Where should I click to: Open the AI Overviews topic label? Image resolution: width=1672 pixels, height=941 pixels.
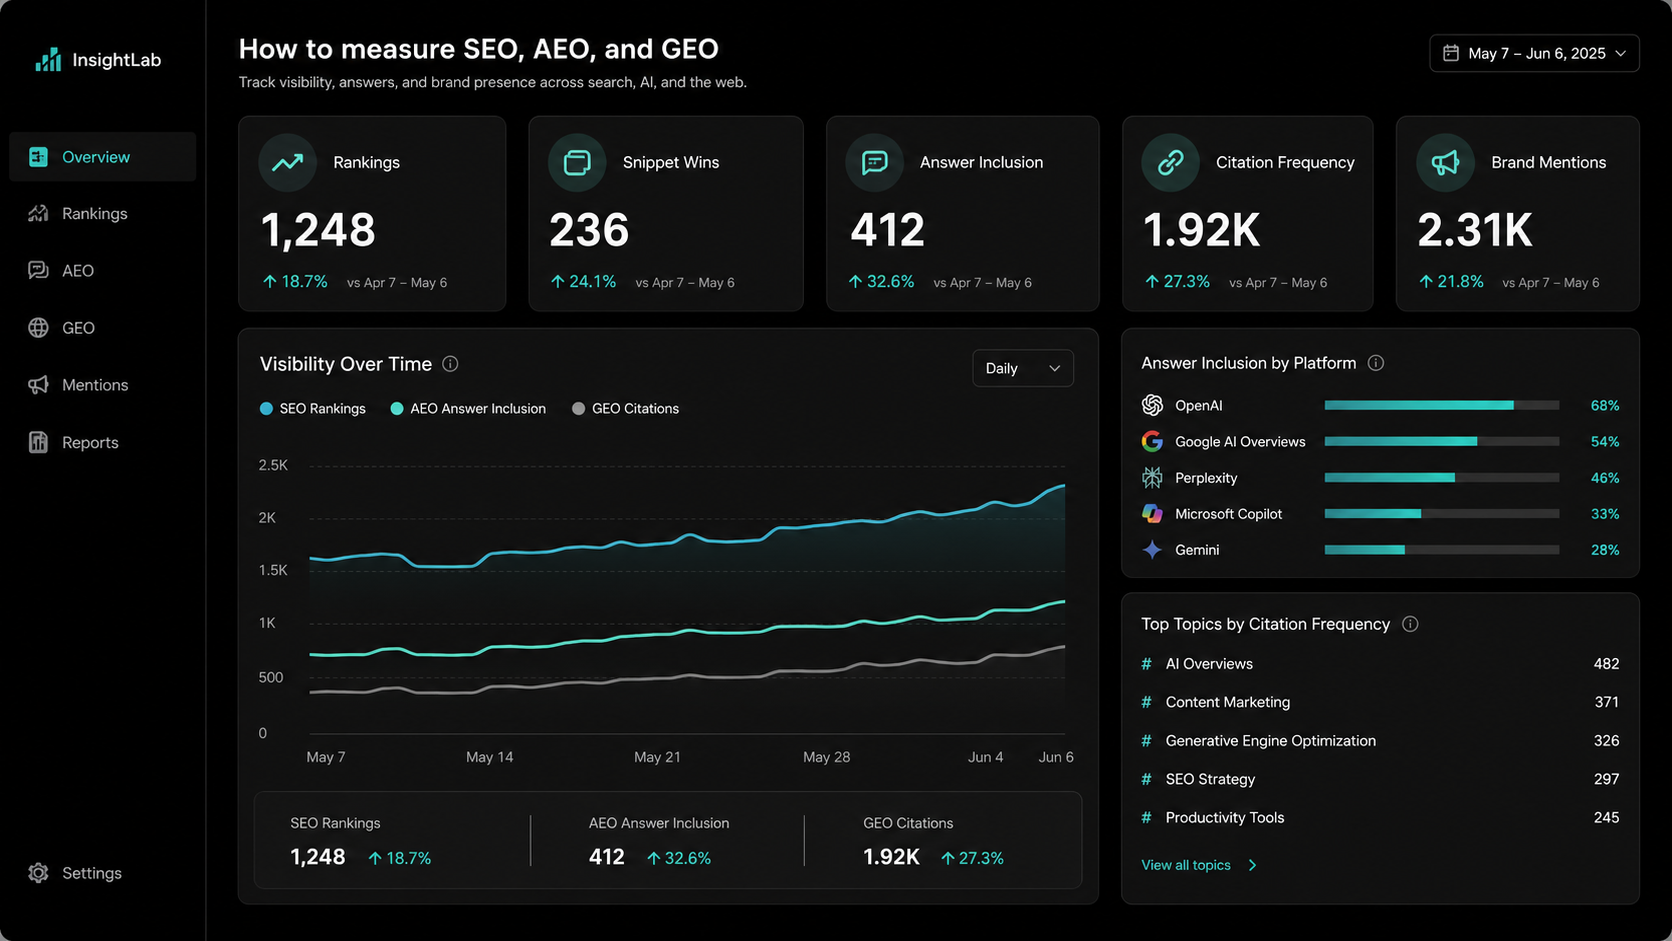tap(1209, 664)
